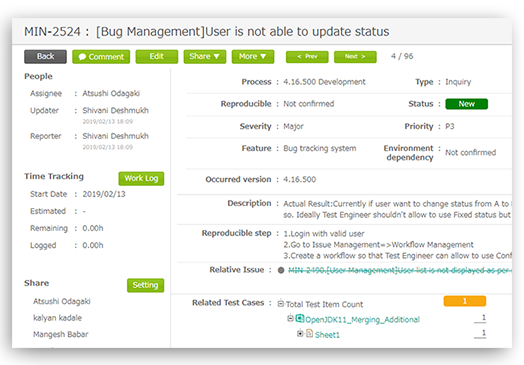Click the Back button

tap(45, 56)
